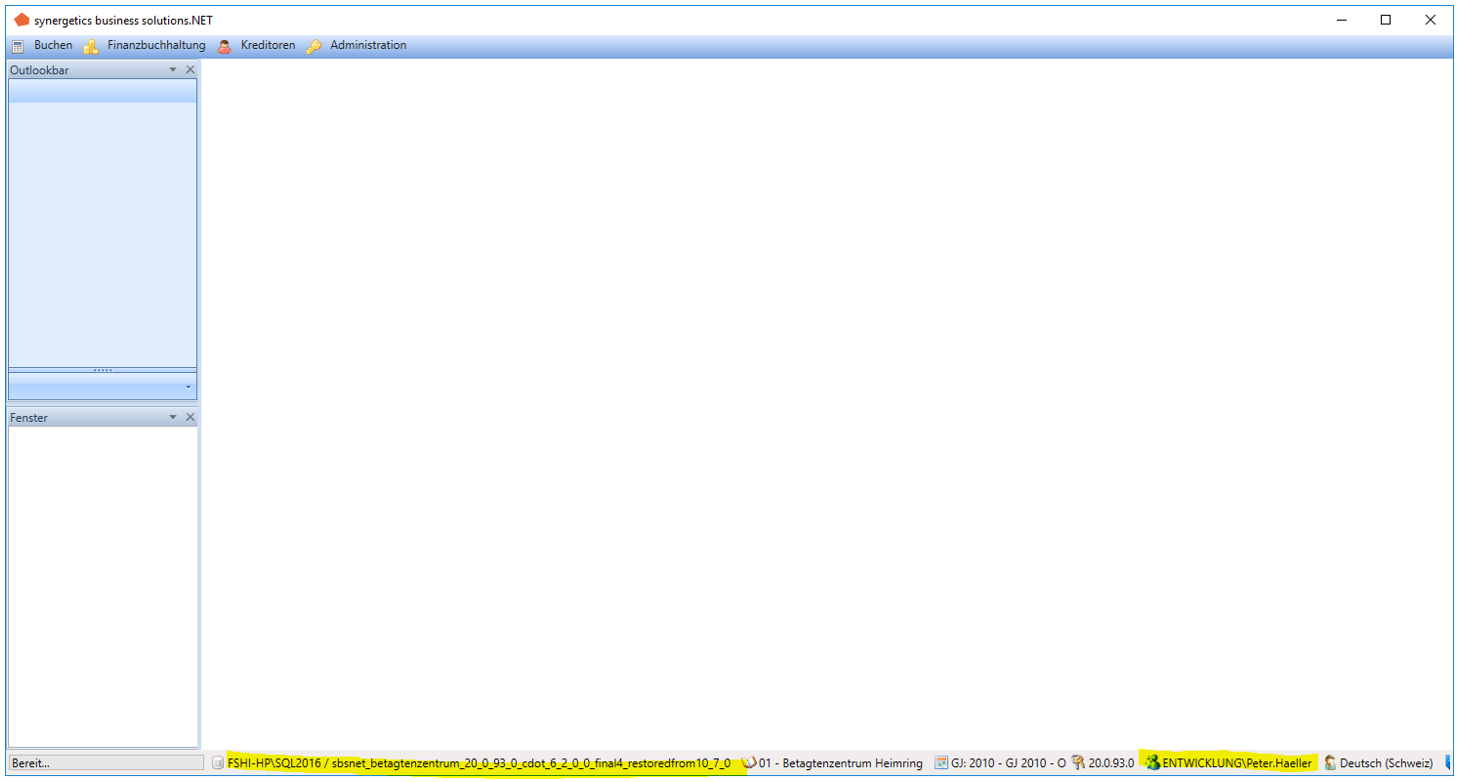Click the 'synergetics business solutions.NET' window title
Image resolution: width=1459 pixels, height=782 pixels.
tap(123, 20)
